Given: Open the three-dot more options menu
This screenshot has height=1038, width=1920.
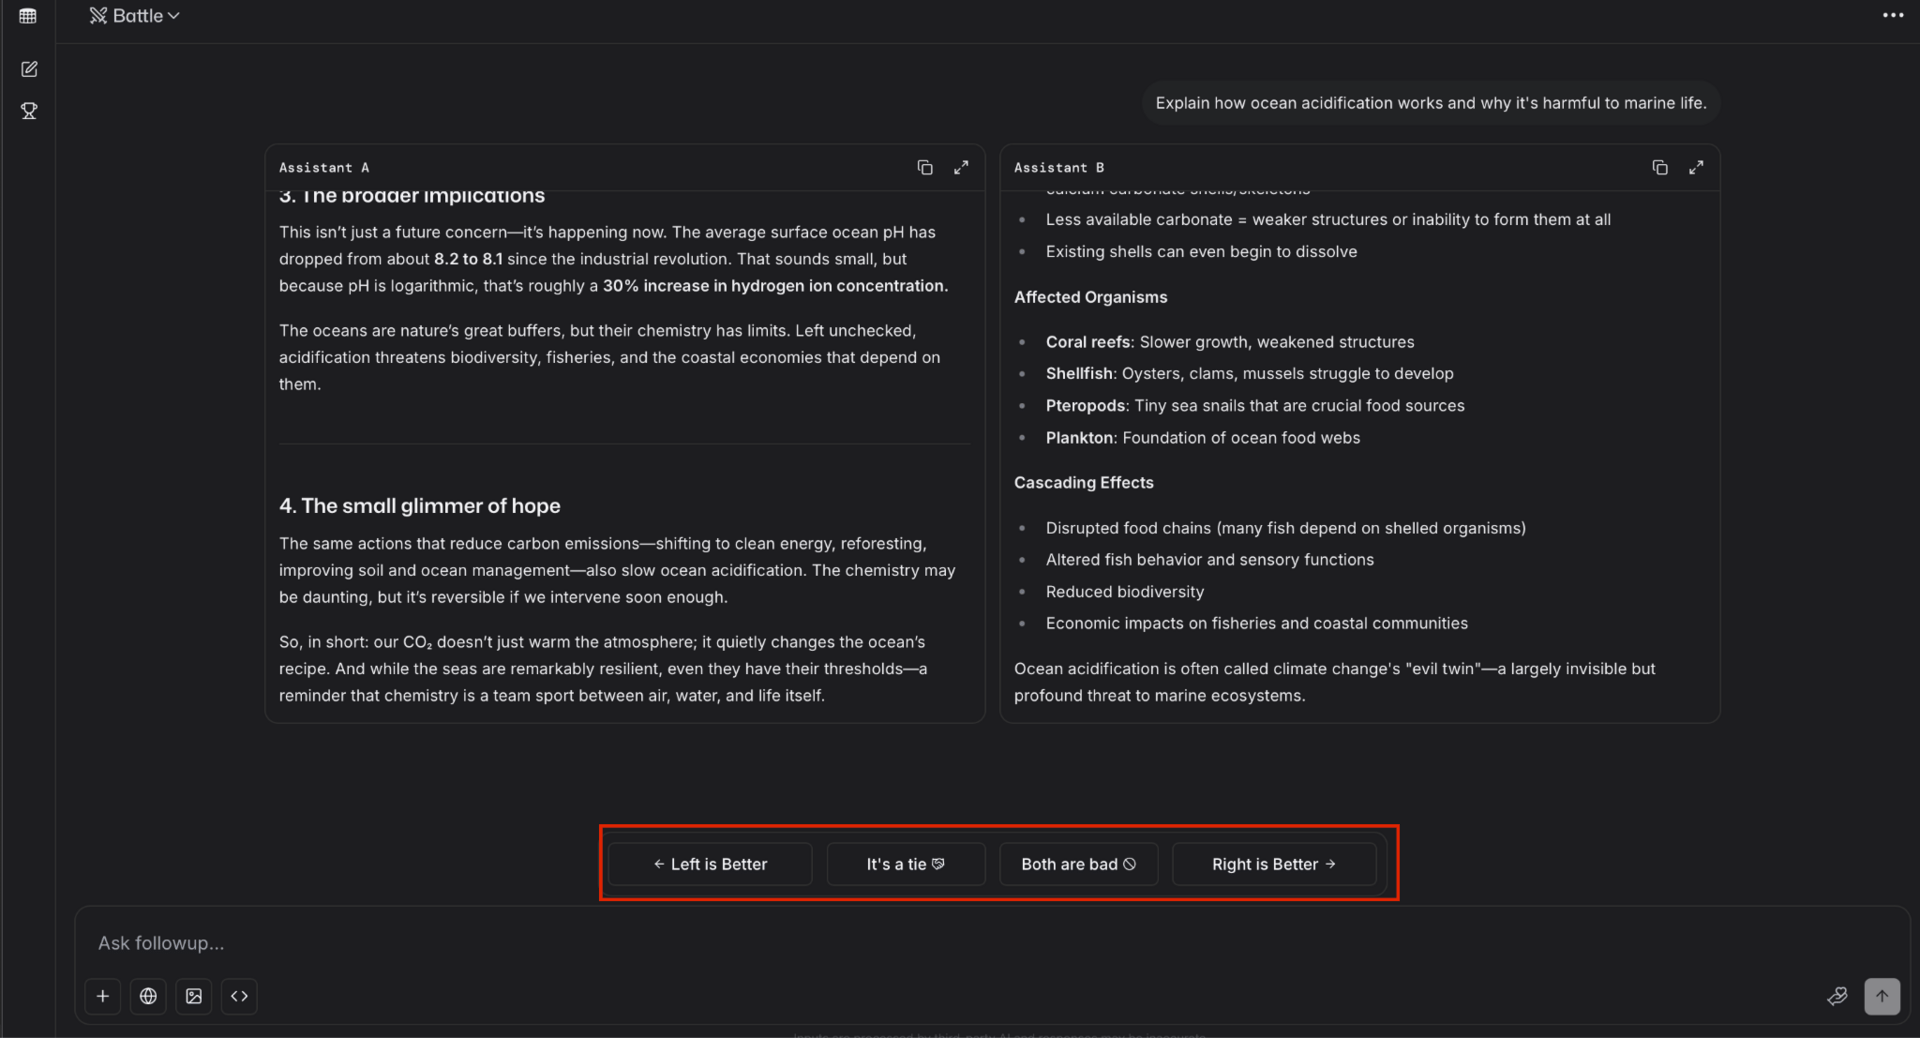Looking at the screenshot, I should [x=1892, y=16].
